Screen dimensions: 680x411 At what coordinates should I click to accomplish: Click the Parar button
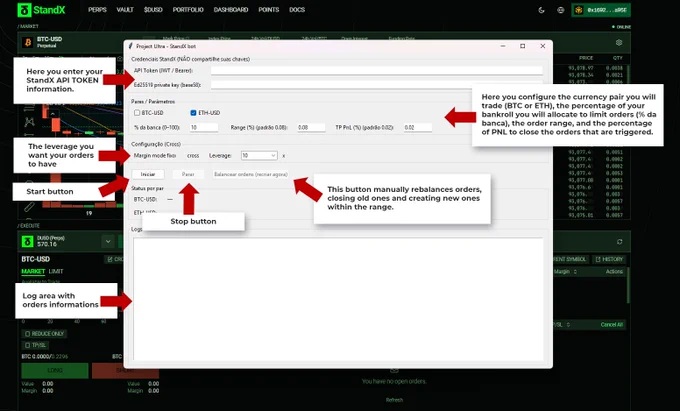pos(188,174)
